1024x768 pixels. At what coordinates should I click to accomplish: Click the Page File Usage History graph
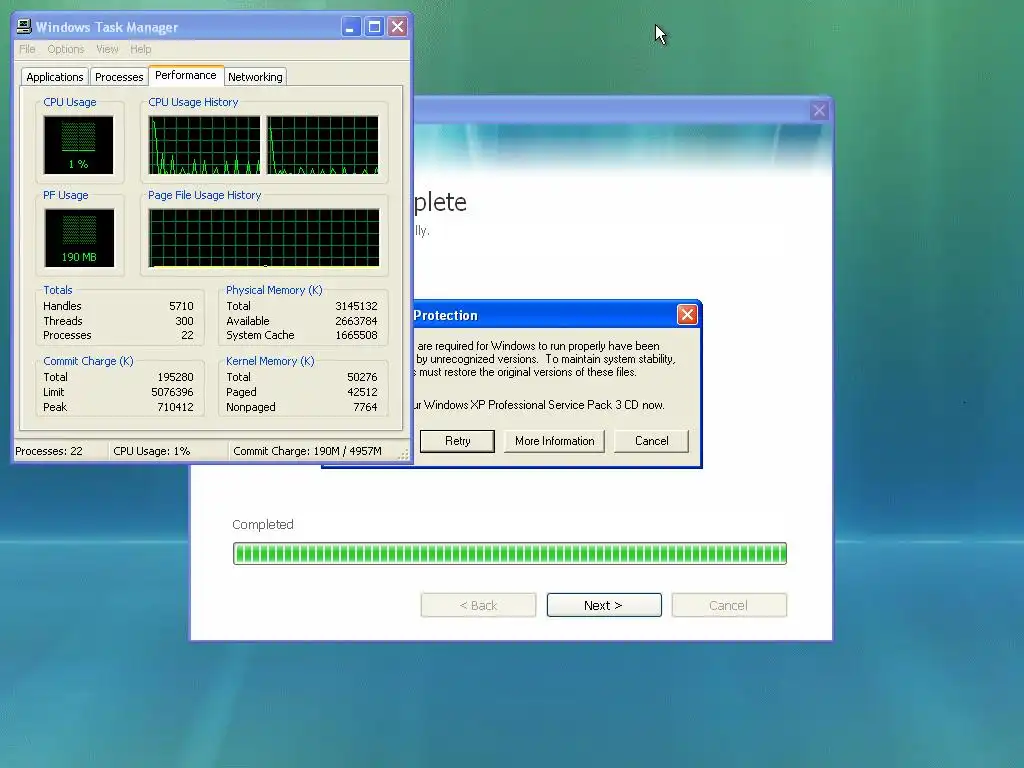(x=264, y=238)
